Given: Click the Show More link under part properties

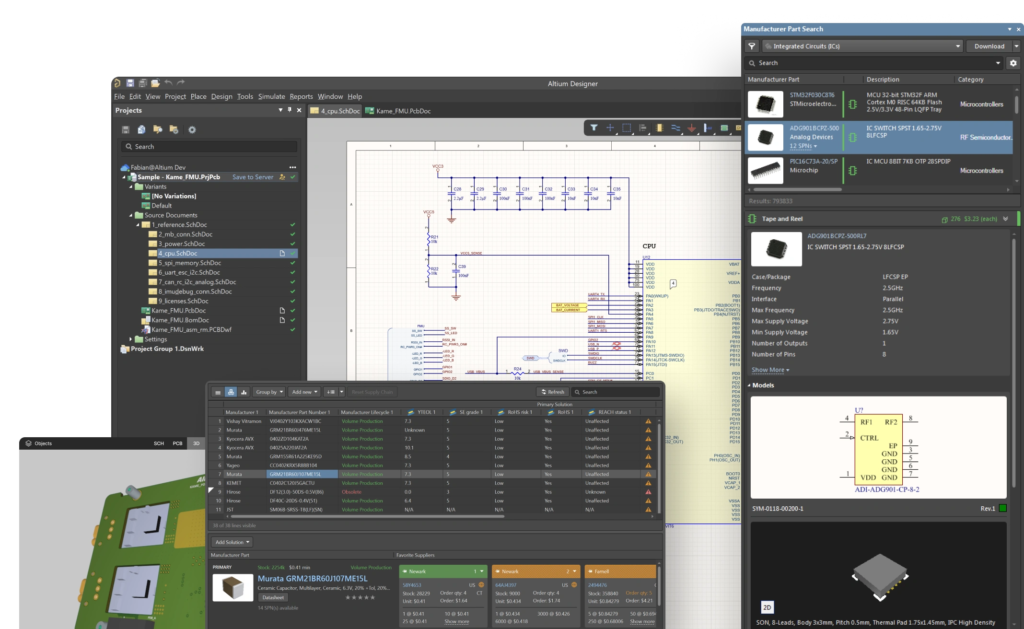Looking at the screenshot, I should tap(770, 370).
